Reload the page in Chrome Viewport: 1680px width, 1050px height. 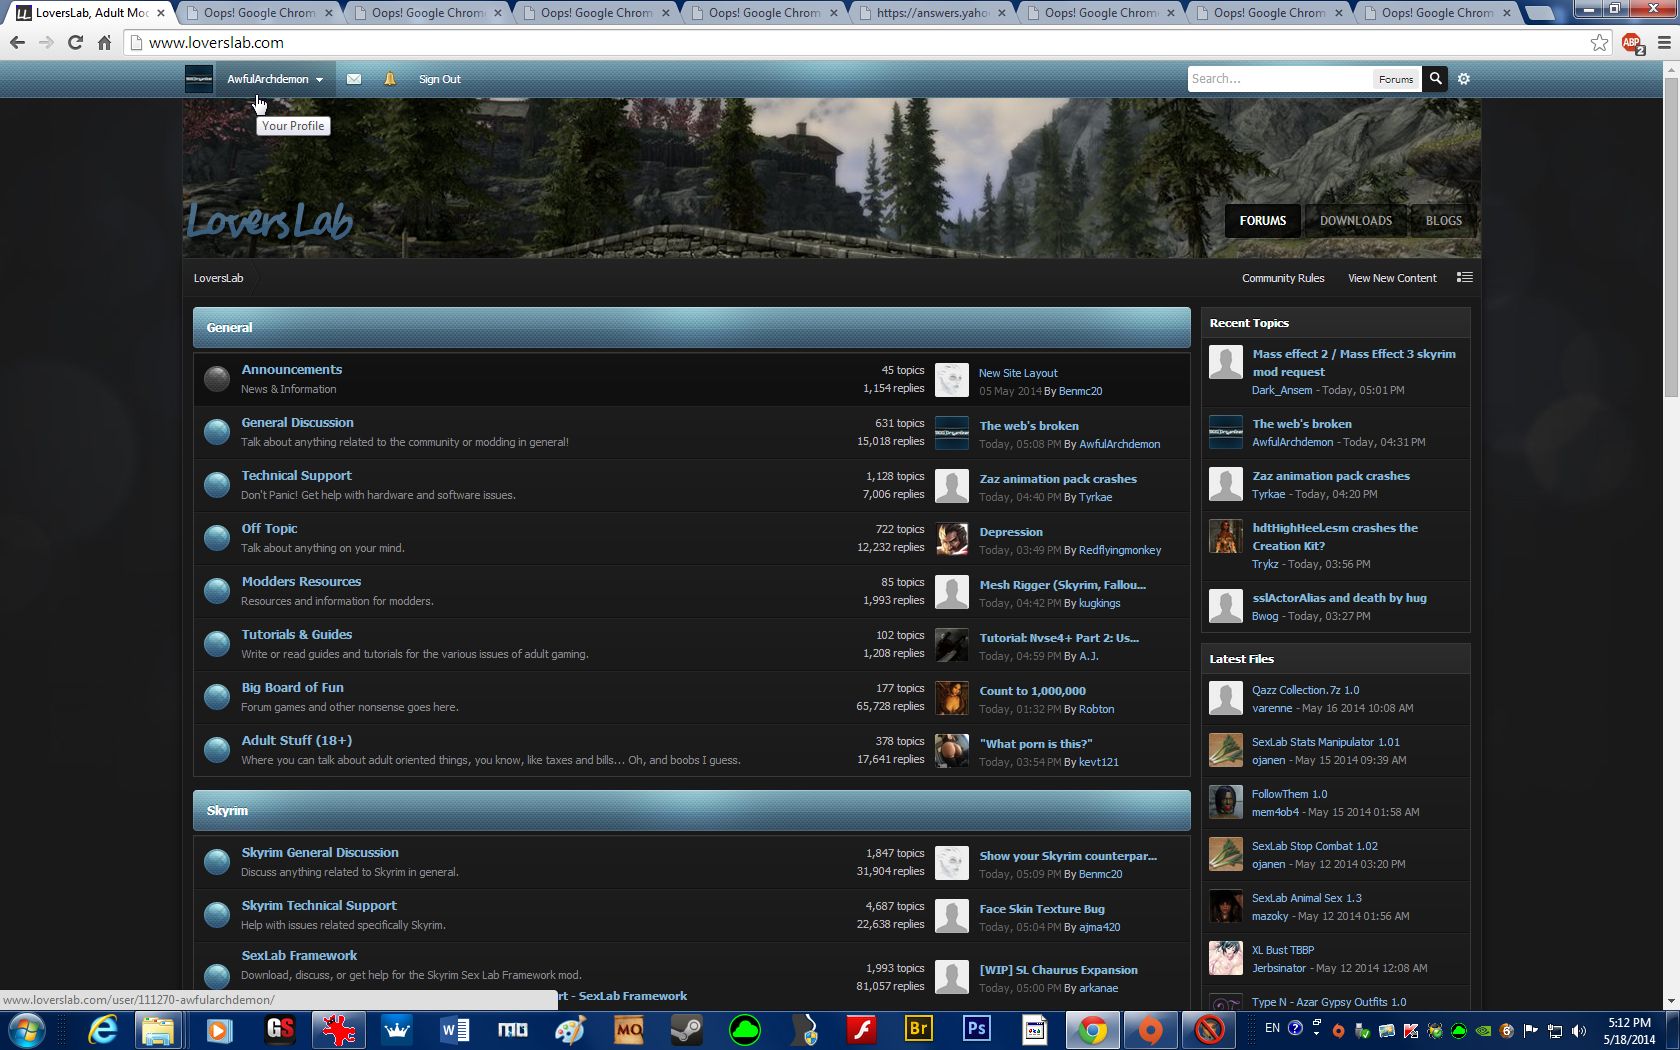pos(75,43)
